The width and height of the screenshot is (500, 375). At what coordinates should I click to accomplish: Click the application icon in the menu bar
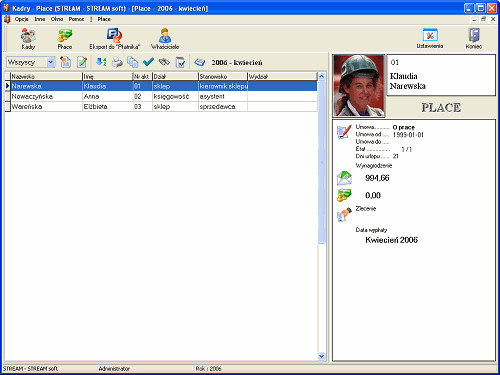[7, 19]
